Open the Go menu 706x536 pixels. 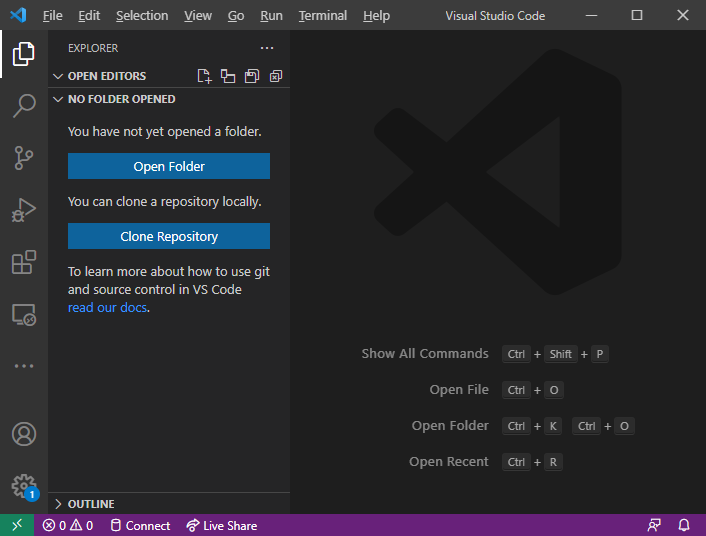point(236,16)
